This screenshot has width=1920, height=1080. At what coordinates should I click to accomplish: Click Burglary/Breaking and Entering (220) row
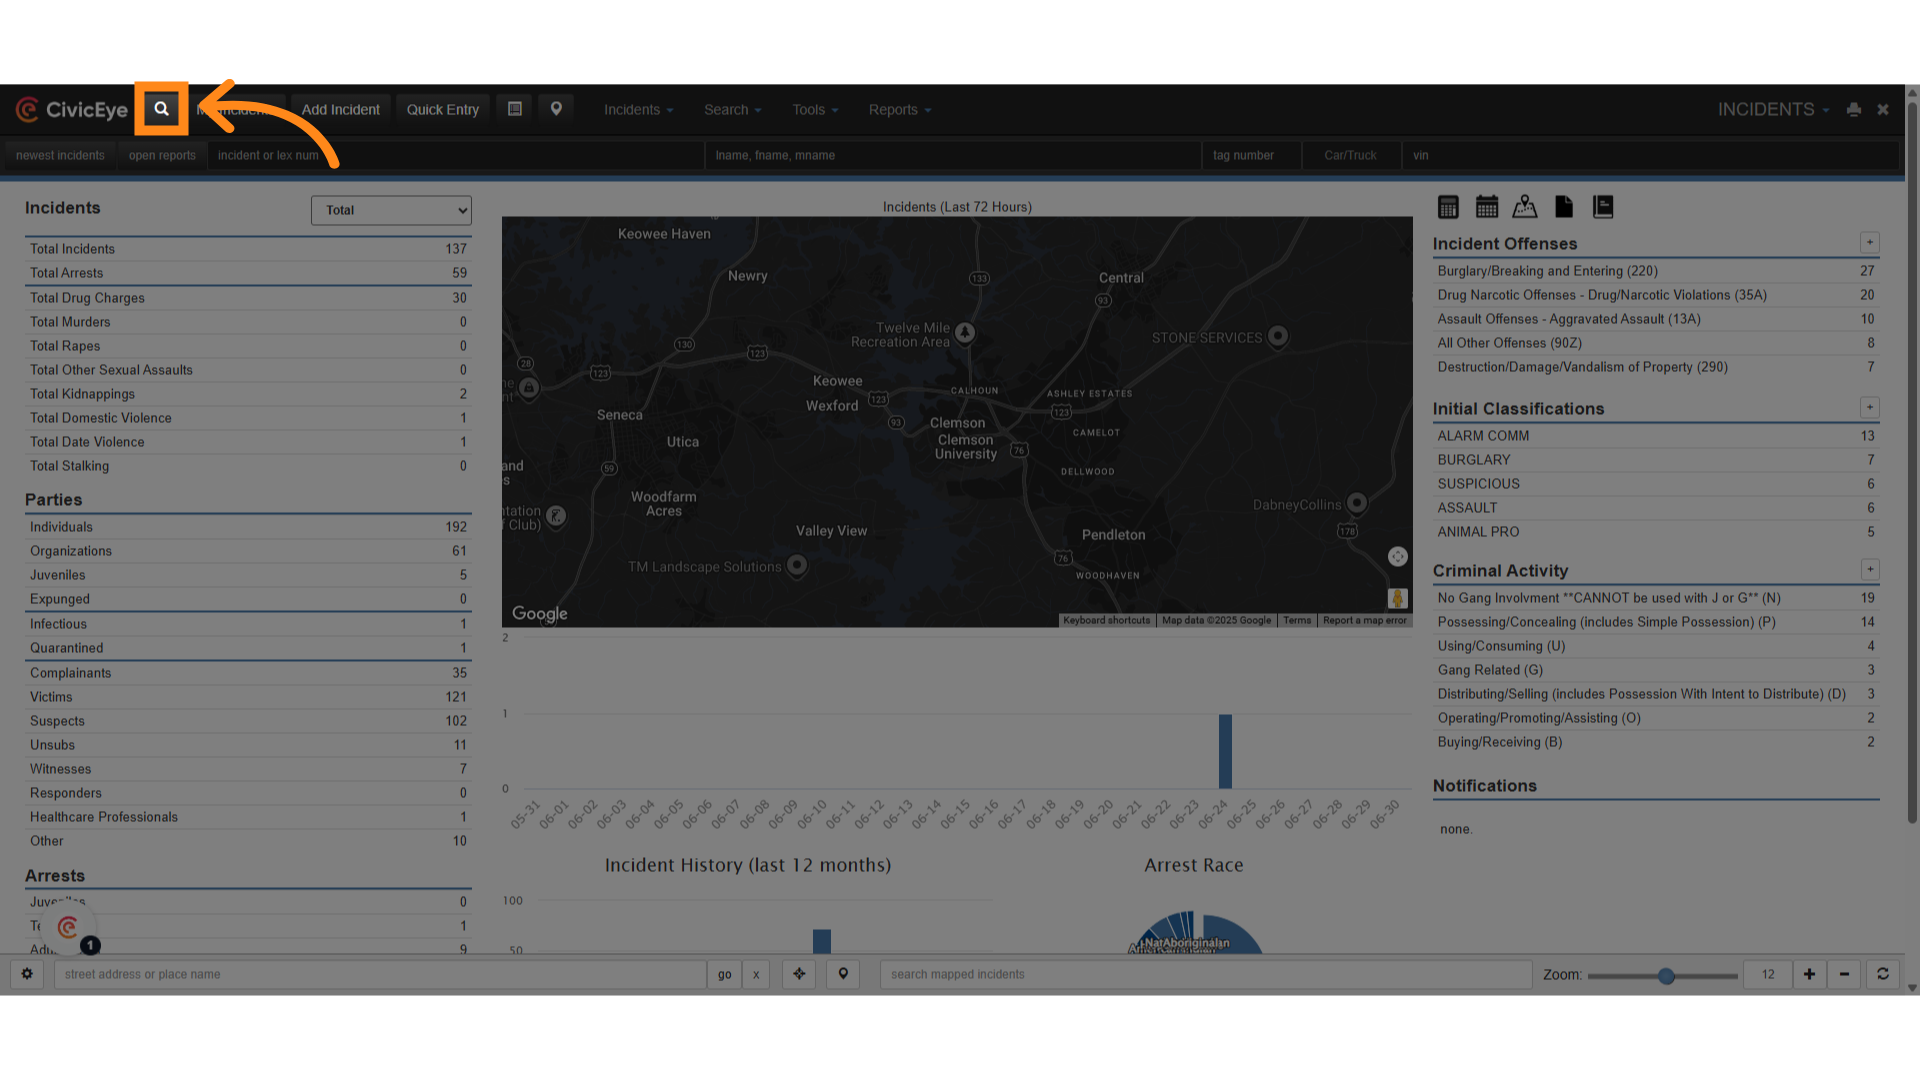tap(1656, 271)
